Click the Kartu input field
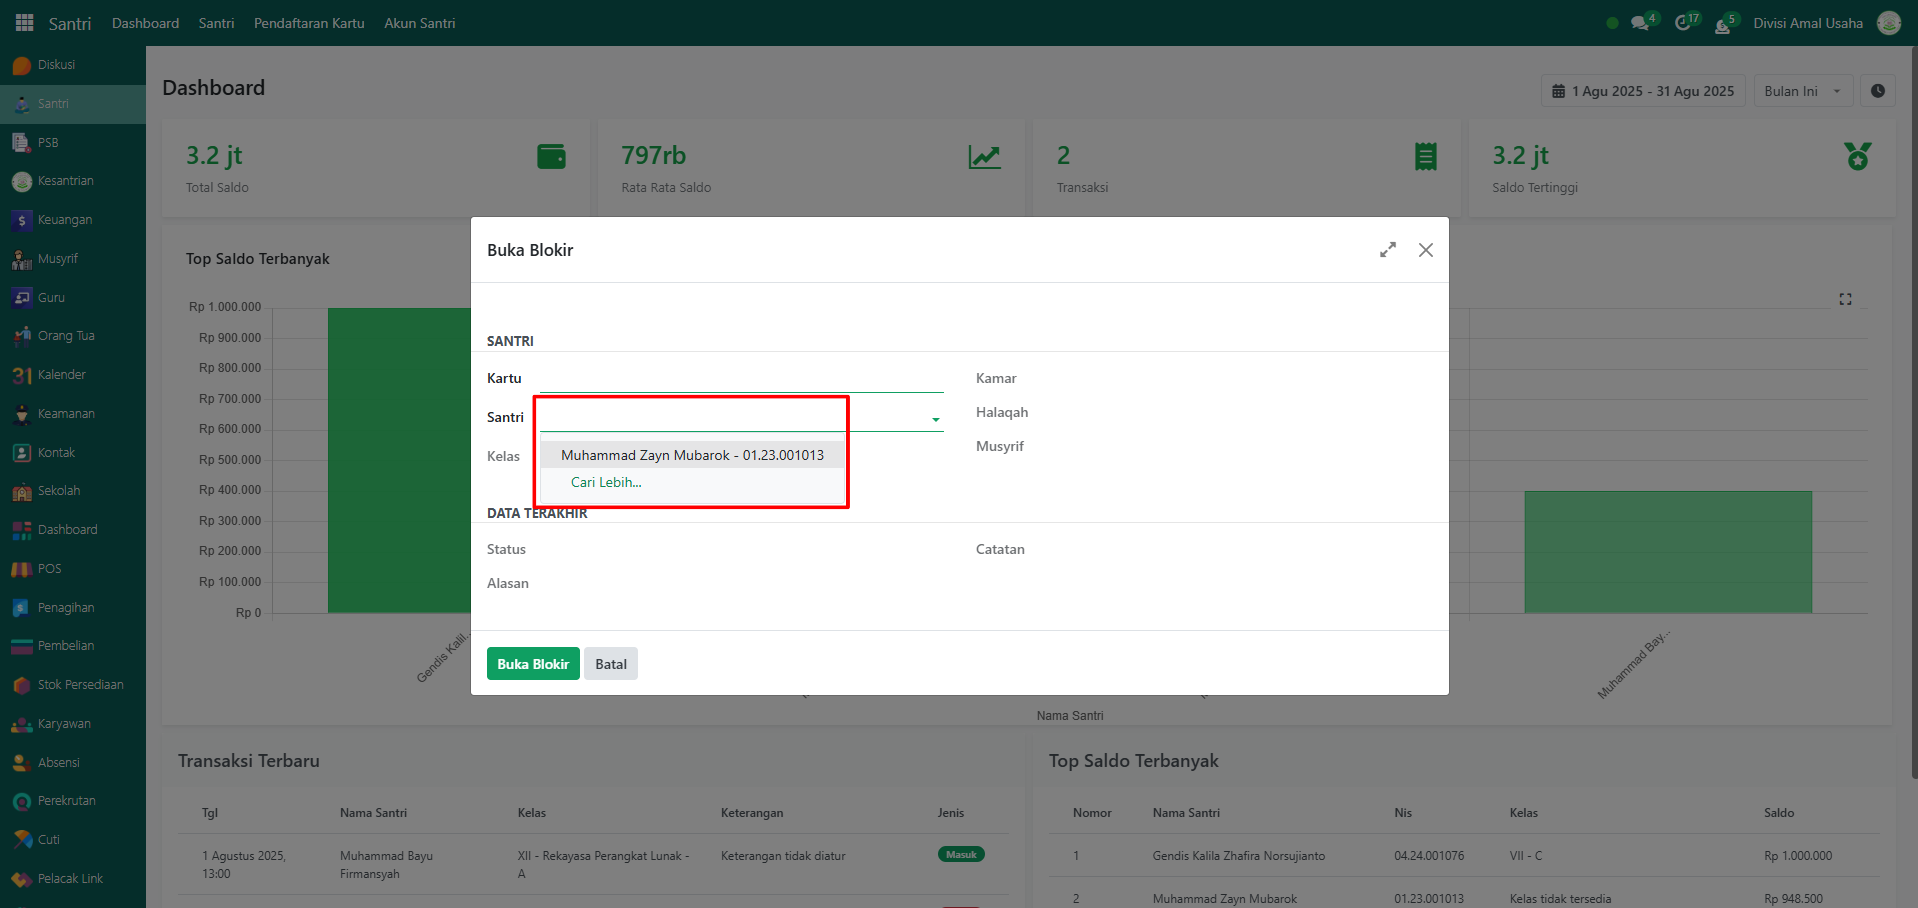This screenshot has width=1918, height=908. tap(740, 379)
